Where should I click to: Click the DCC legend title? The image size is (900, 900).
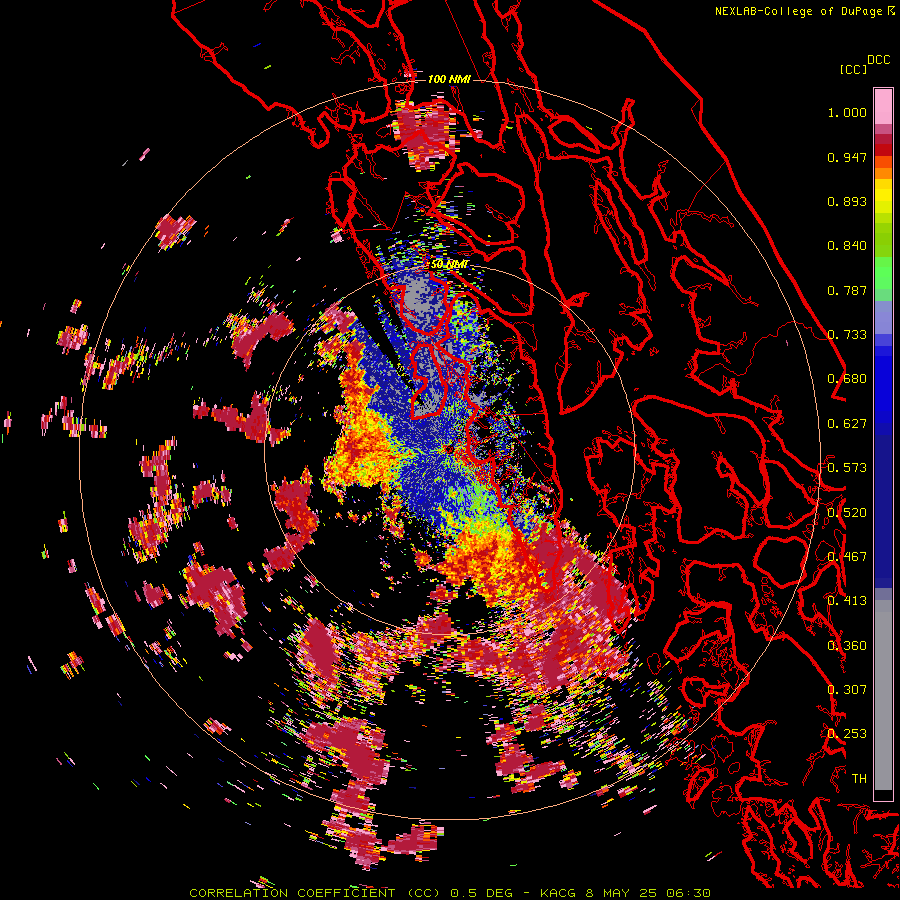tap(879, 60)
